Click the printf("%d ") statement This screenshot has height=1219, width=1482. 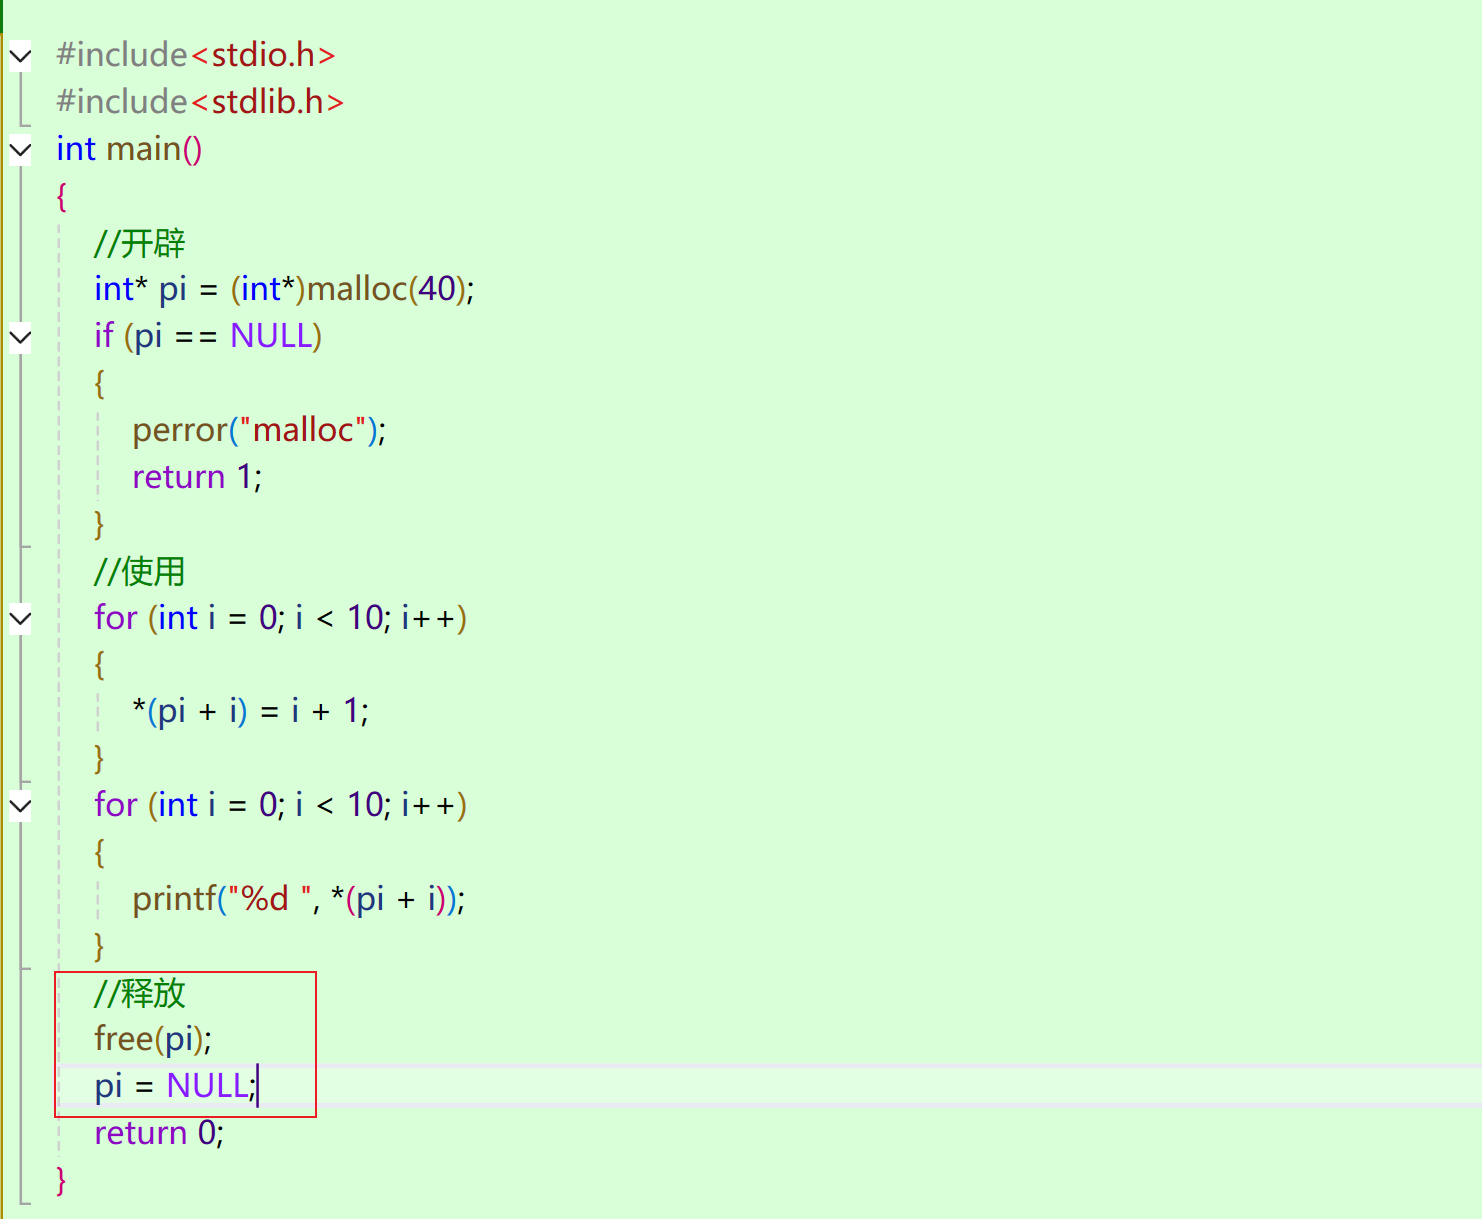click(x=299, y=899)
